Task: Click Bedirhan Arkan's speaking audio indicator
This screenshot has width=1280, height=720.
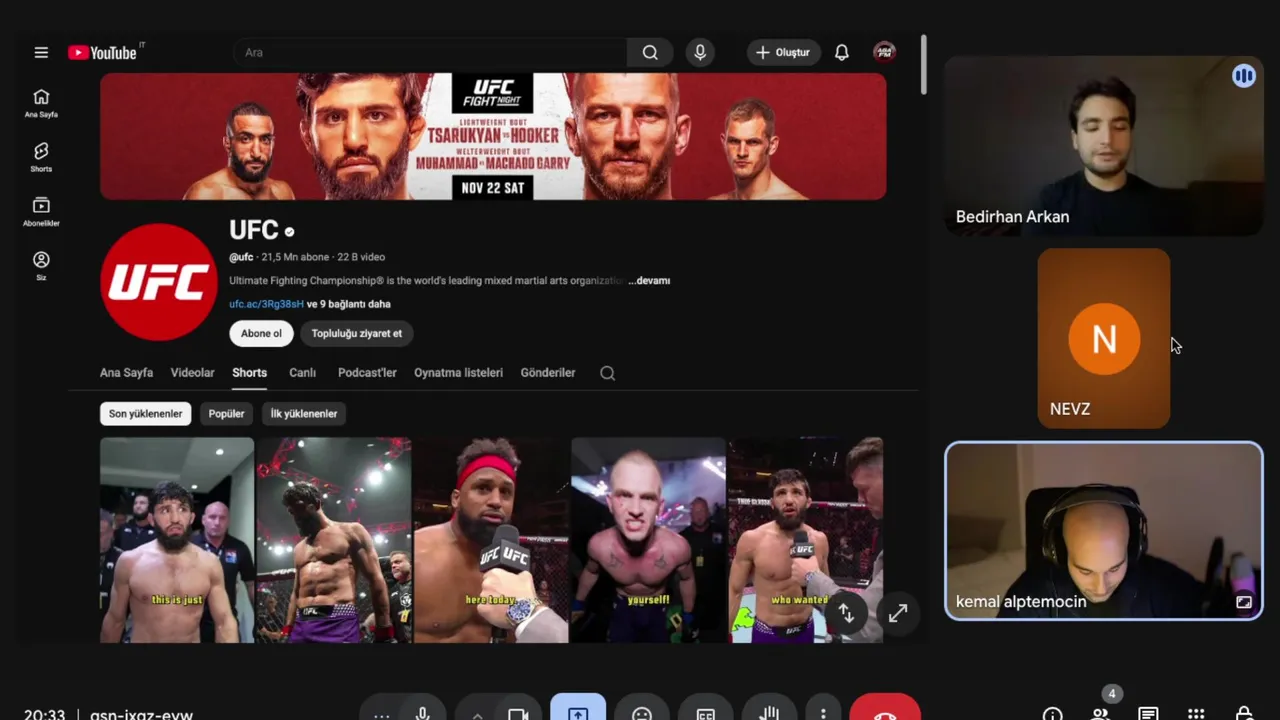Action: [x=1244, y=76]
